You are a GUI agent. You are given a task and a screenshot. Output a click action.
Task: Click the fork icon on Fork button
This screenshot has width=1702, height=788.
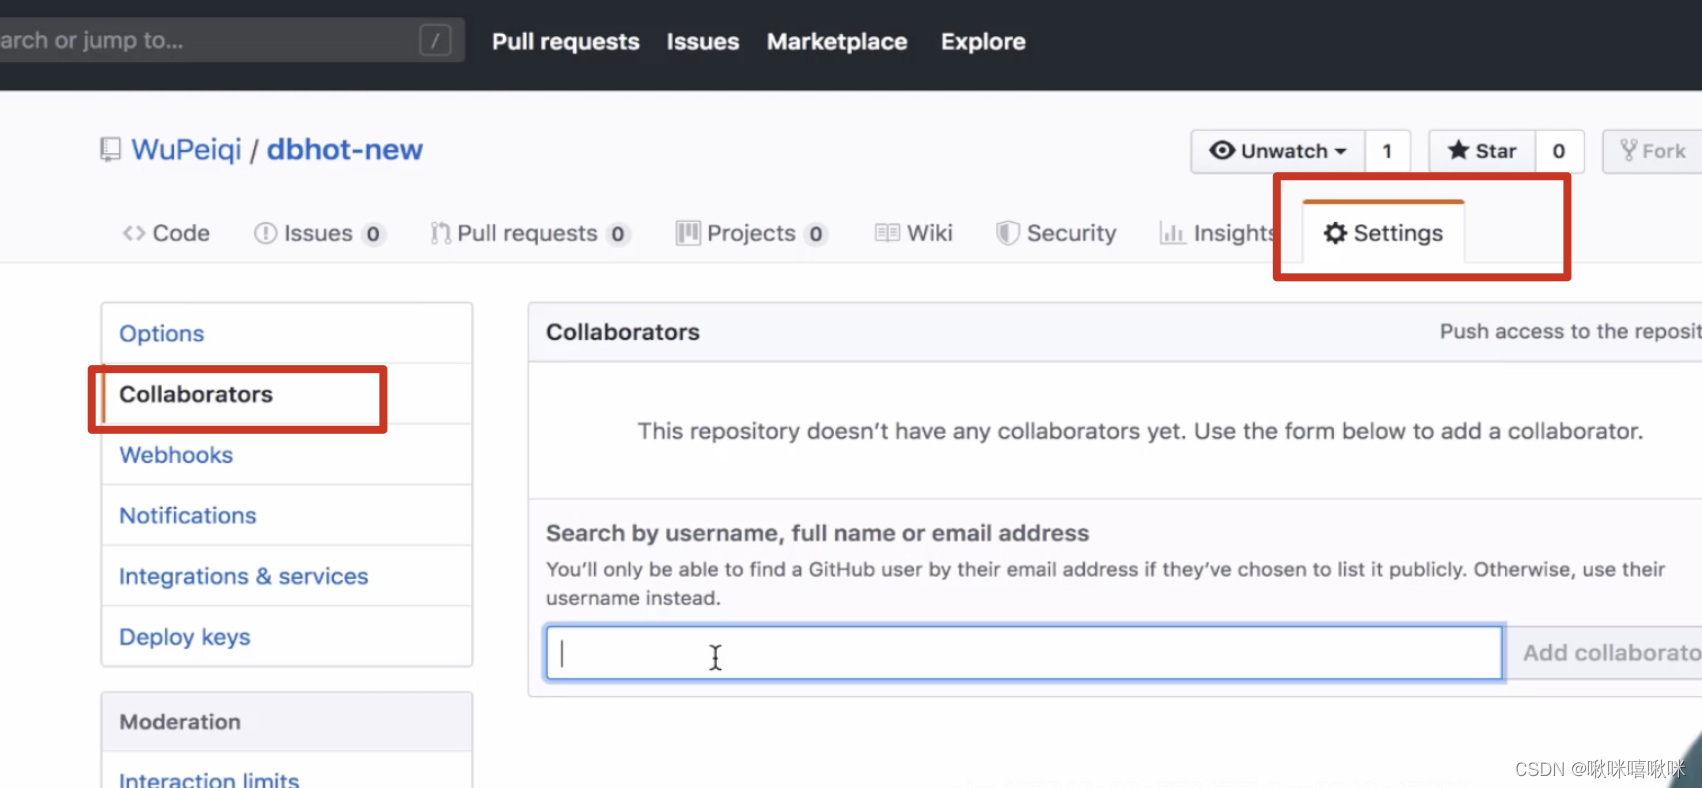click(x=1629, y=150)
